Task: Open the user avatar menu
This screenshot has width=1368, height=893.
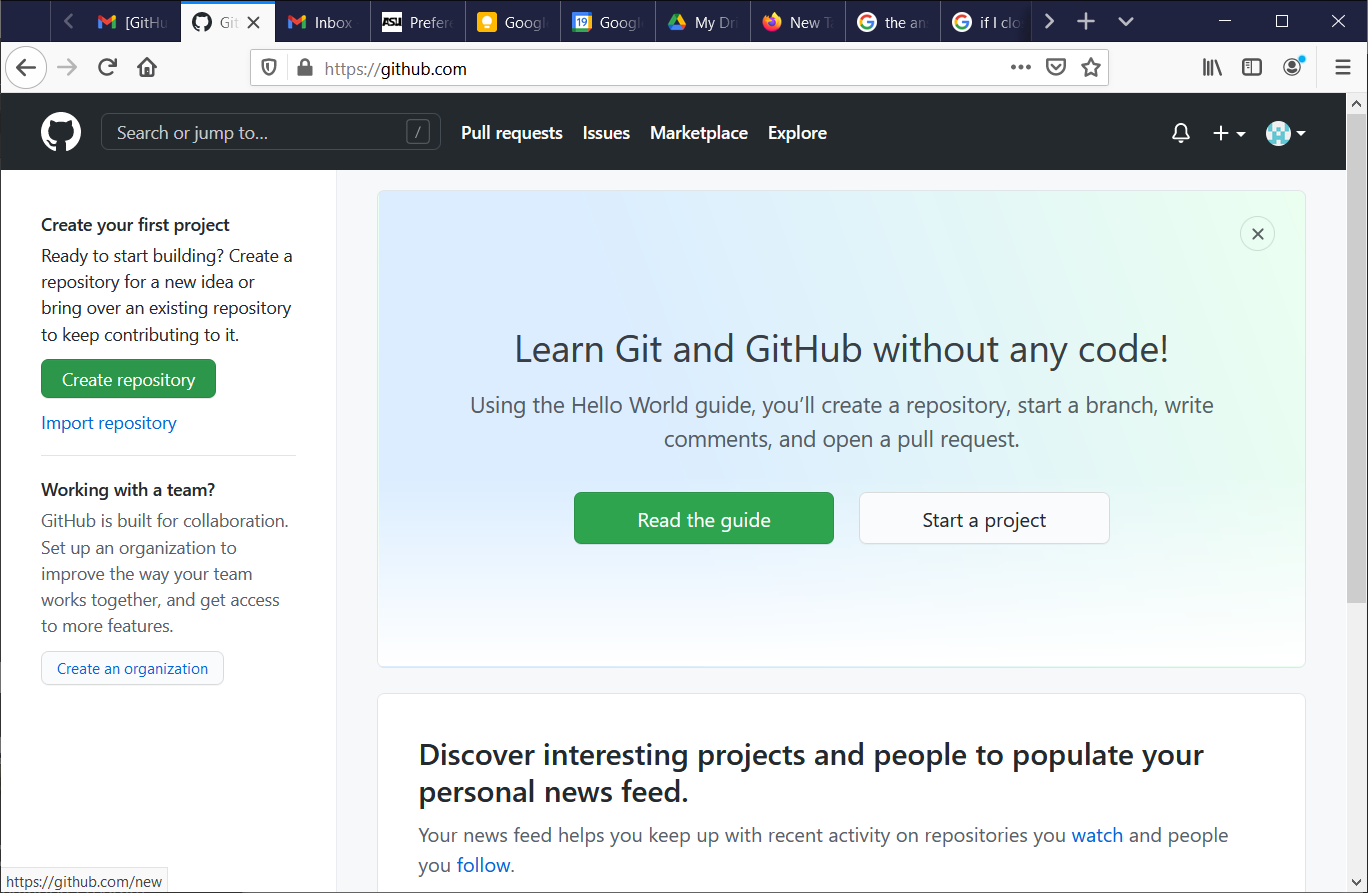Action: (x=1286, y=133)
